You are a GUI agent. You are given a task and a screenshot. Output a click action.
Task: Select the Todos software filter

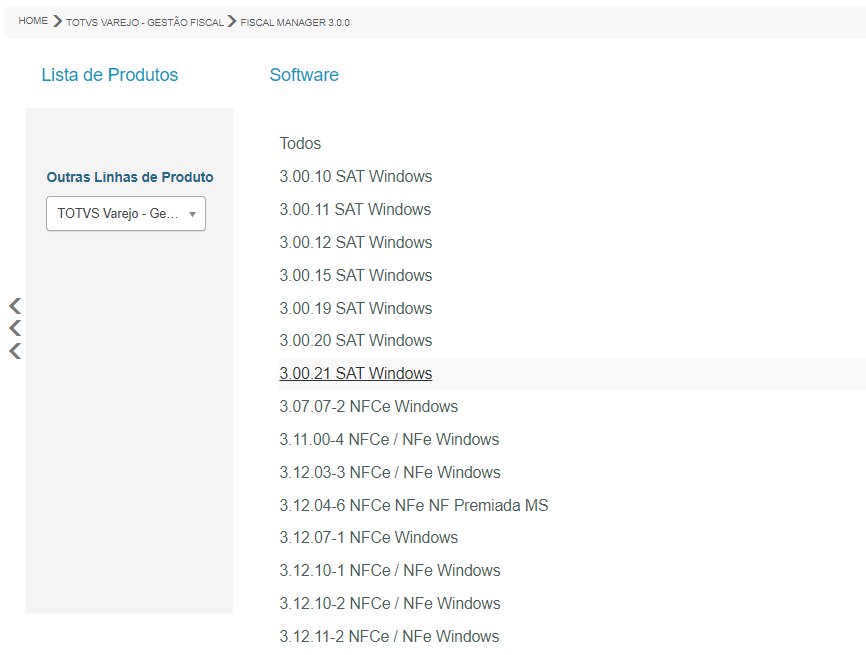(300, 144)
